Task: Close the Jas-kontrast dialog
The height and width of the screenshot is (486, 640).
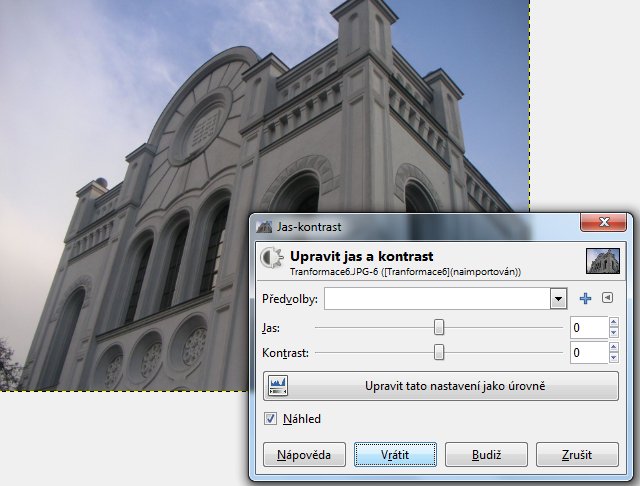Action: point(603,222)
